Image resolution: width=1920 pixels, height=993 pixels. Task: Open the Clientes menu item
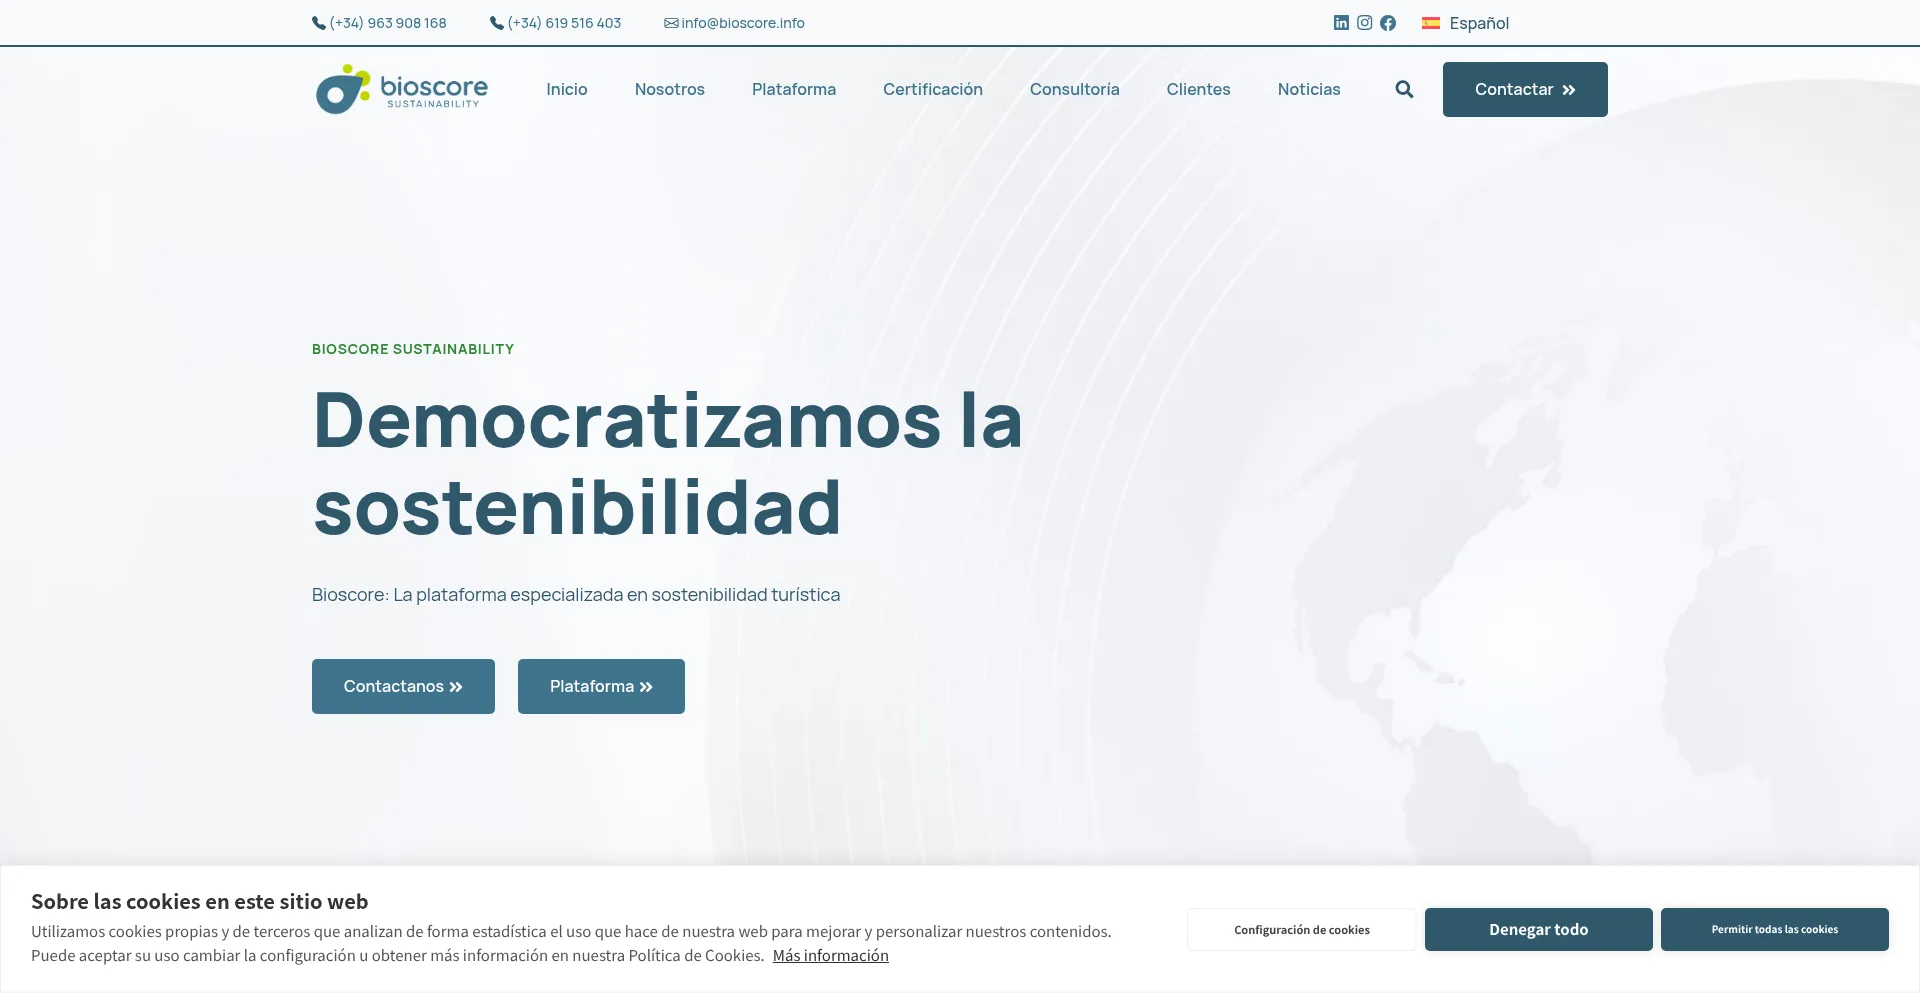click(1199, 89)
